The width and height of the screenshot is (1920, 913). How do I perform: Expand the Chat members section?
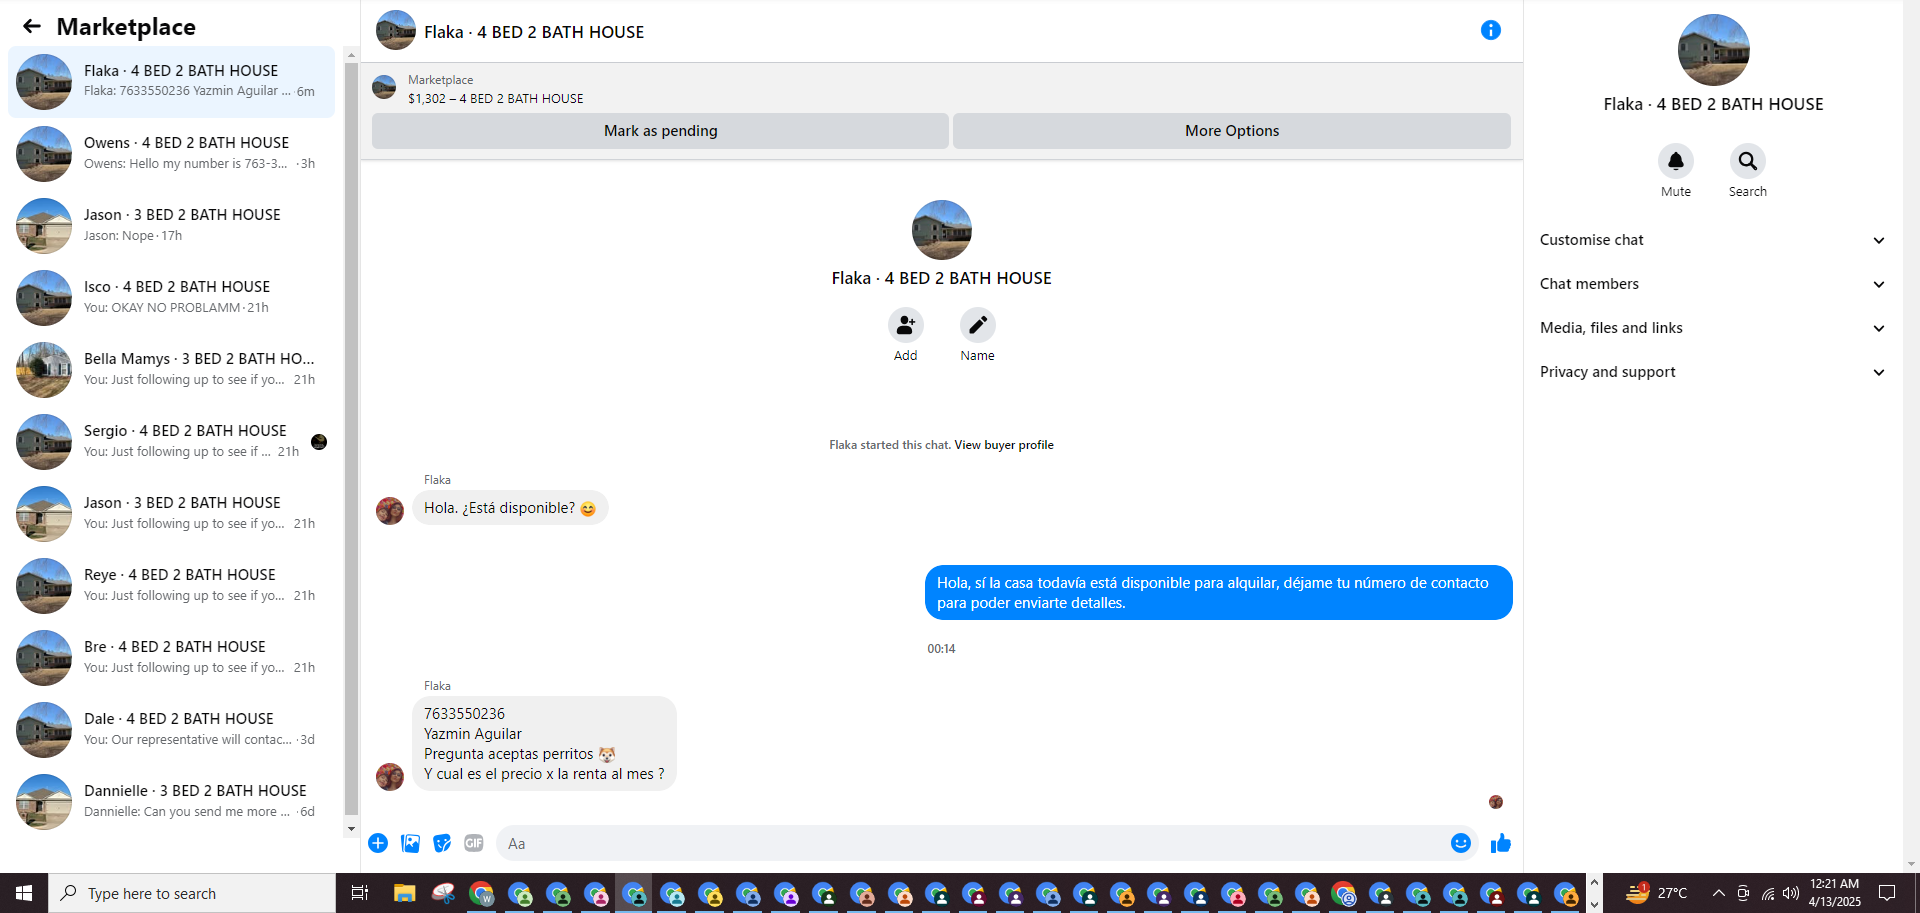tap(1712, 284)
